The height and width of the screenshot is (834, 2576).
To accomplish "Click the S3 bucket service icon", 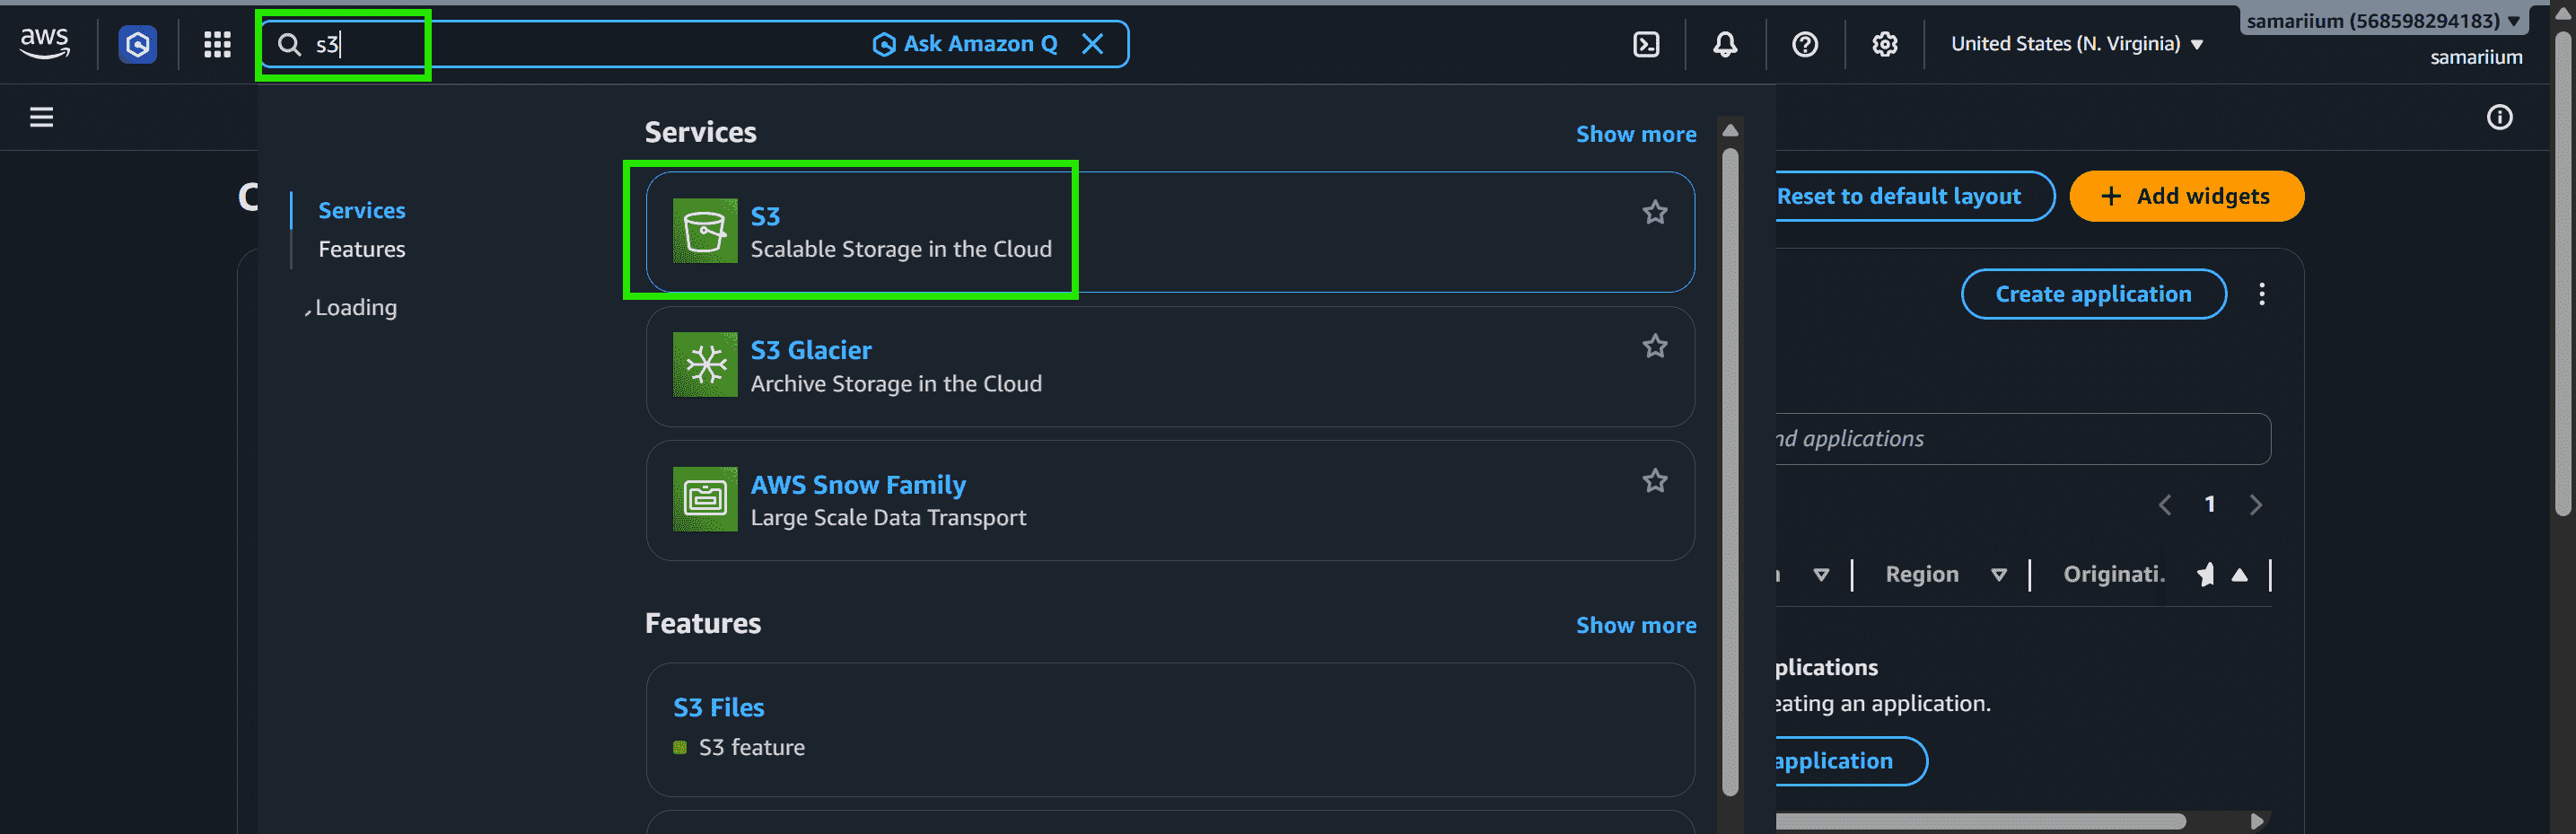I will click(x=705, y=231).
